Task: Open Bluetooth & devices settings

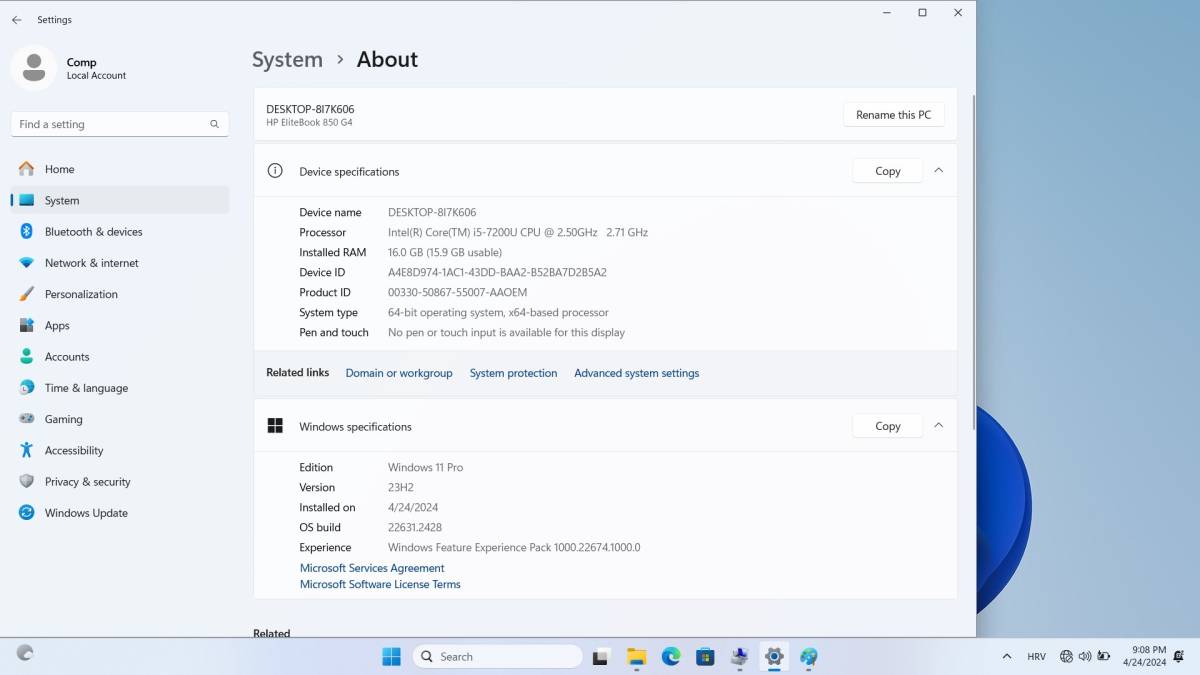Action: pyautogui.click(x=120, y=231)
